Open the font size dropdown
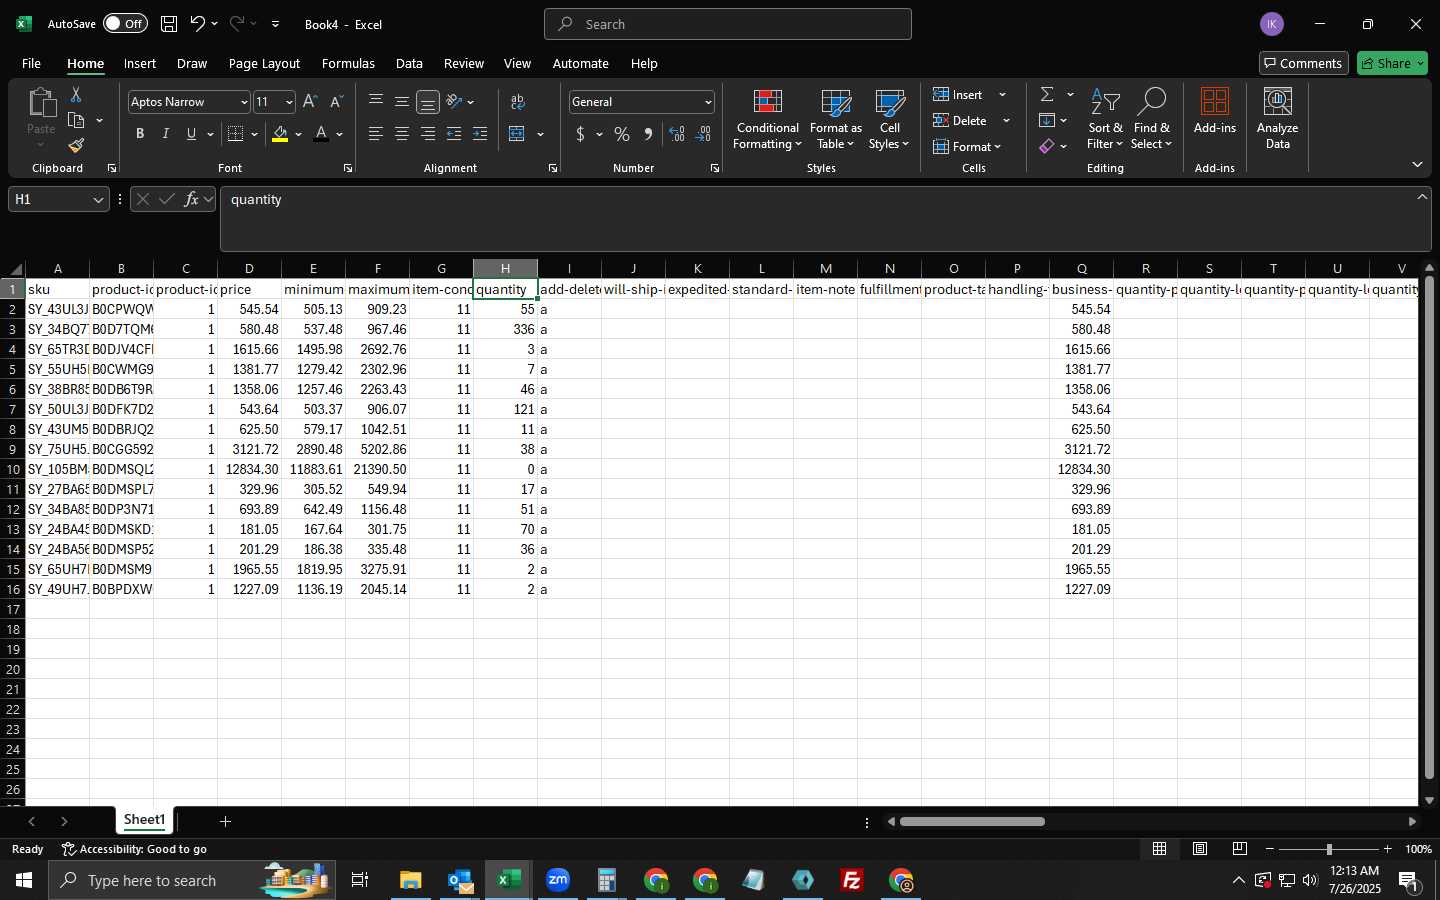The width and height of the screenshot is (1440, 900). click(x=289, y=102)
